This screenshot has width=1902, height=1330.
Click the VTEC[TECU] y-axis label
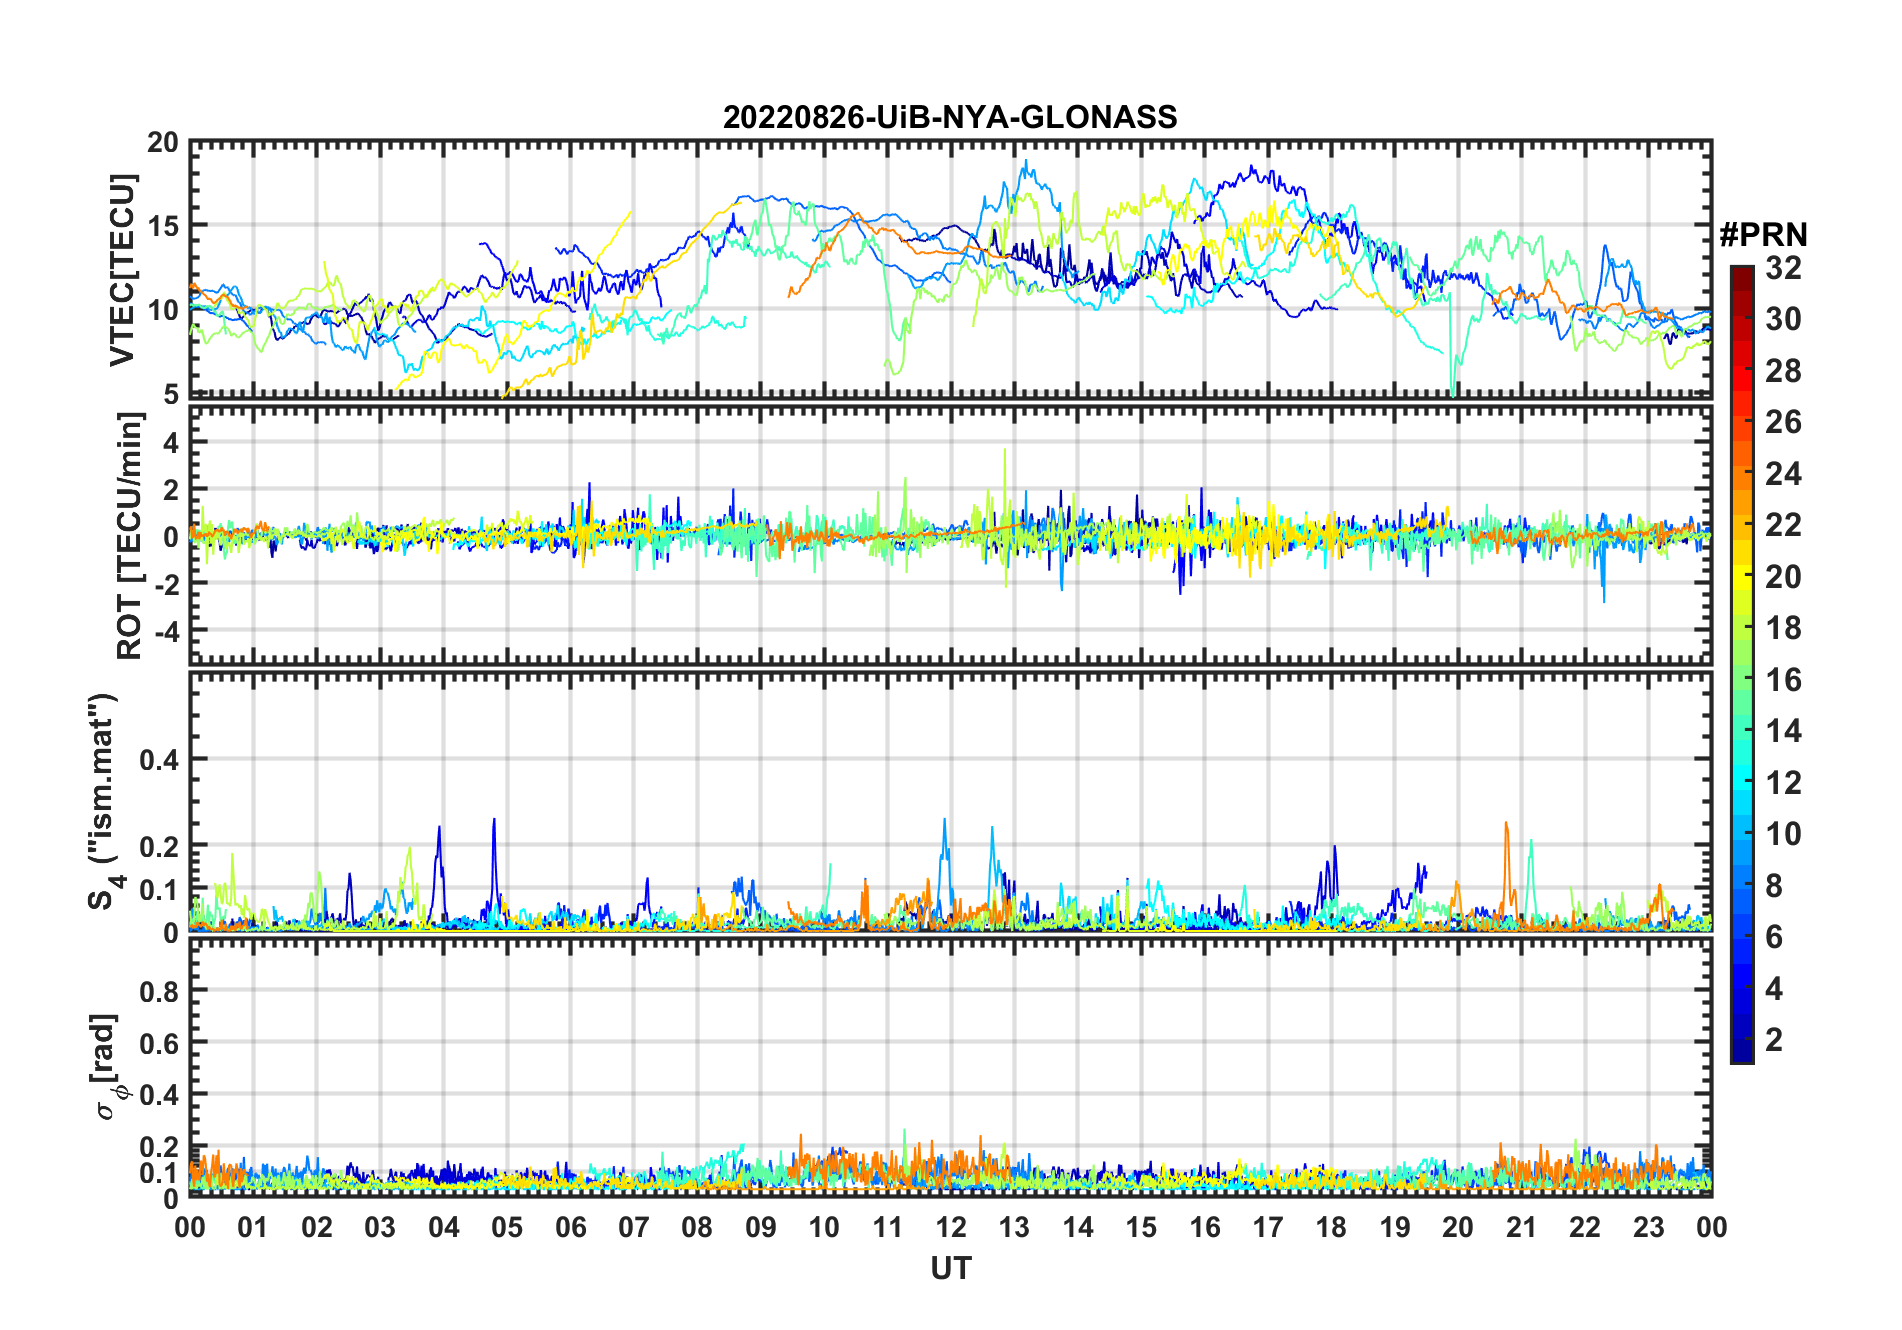point(123,270)
